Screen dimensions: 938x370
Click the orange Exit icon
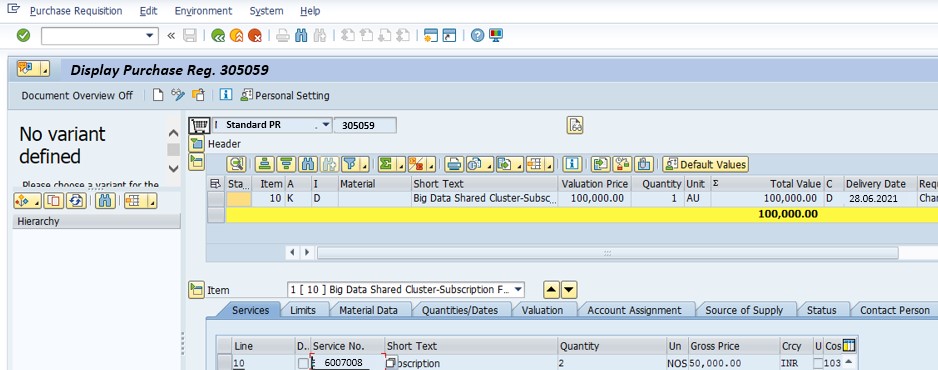[236, 36]
